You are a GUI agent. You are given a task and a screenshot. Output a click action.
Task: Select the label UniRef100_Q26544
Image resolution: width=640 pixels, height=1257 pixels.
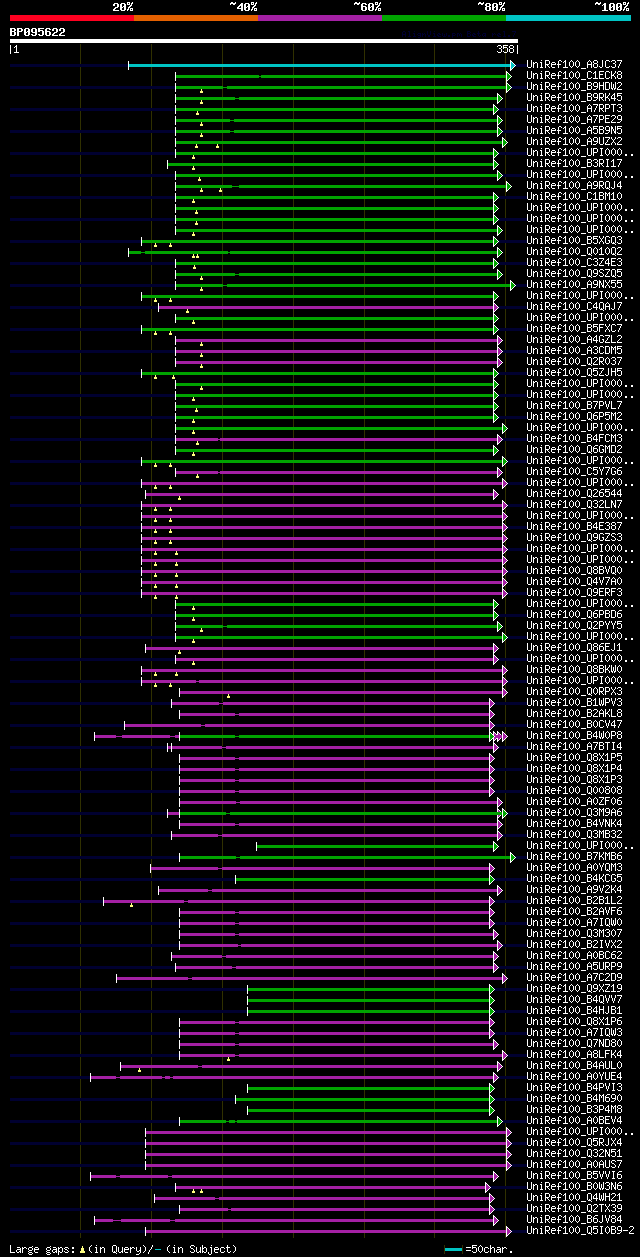tap(574, 493)
